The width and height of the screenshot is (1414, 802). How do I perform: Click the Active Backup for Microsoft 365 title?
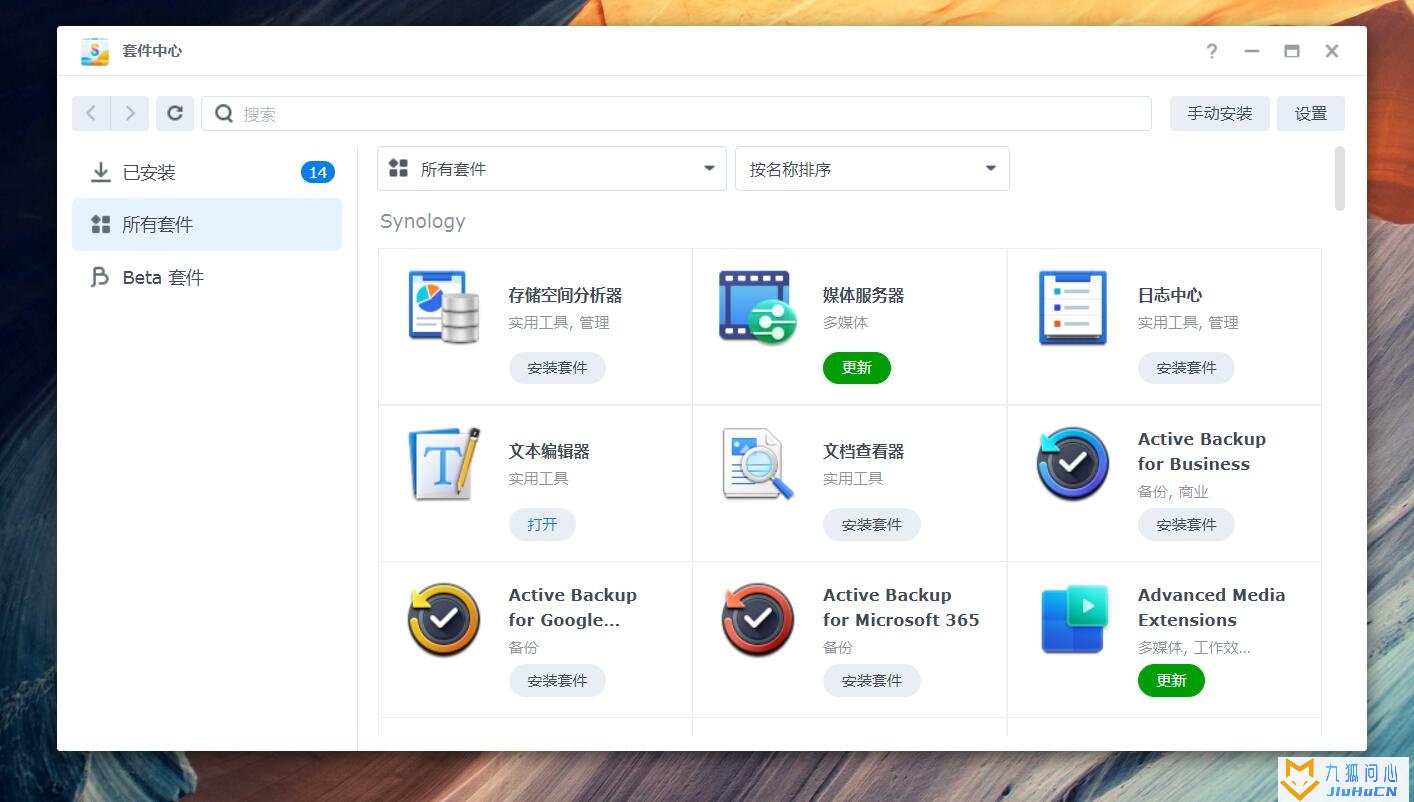[901, 607]
